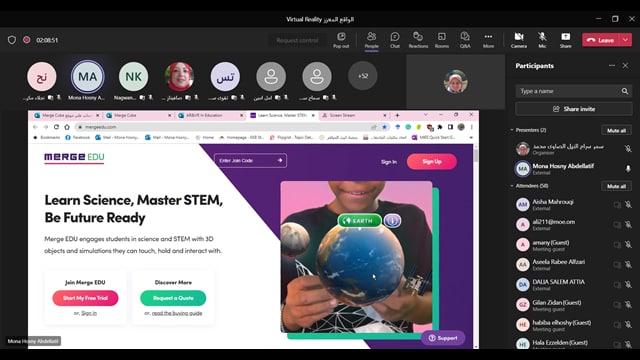Select Learn Science, Master STEM browser tab
640x360 pixels.
pos(282,116)
